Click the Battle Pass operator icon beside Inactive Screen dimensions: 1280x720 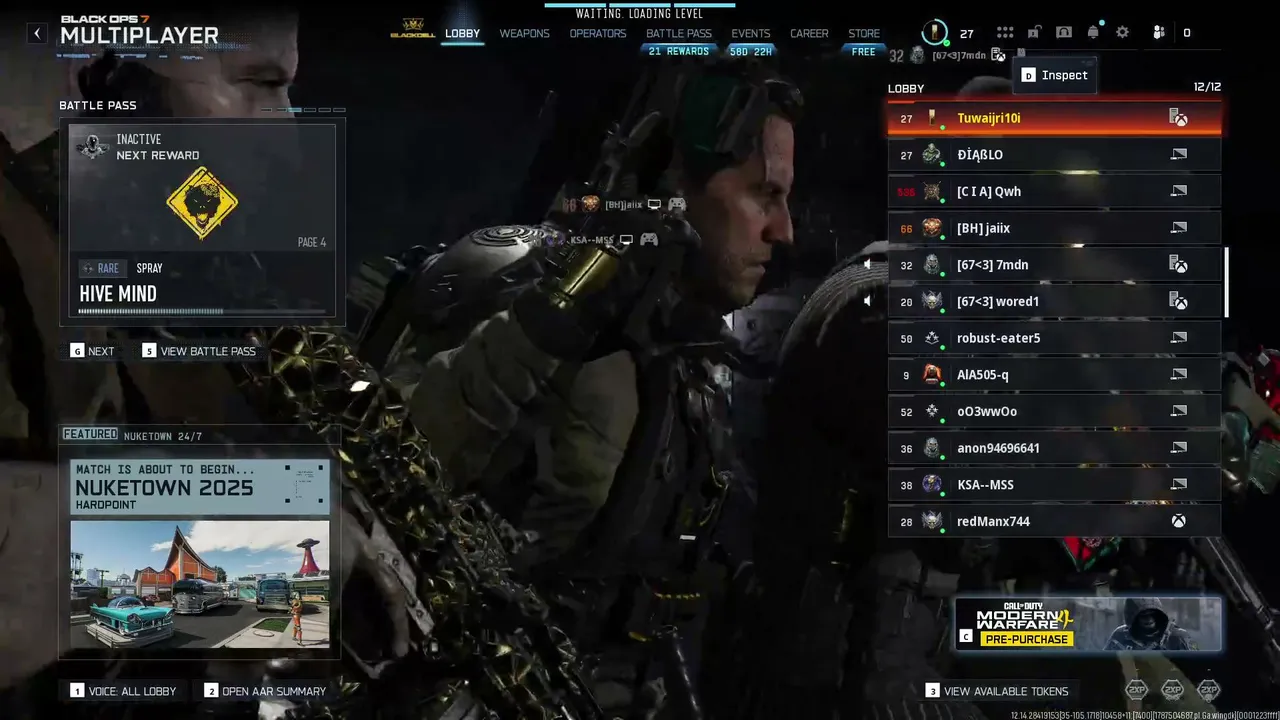93,147
